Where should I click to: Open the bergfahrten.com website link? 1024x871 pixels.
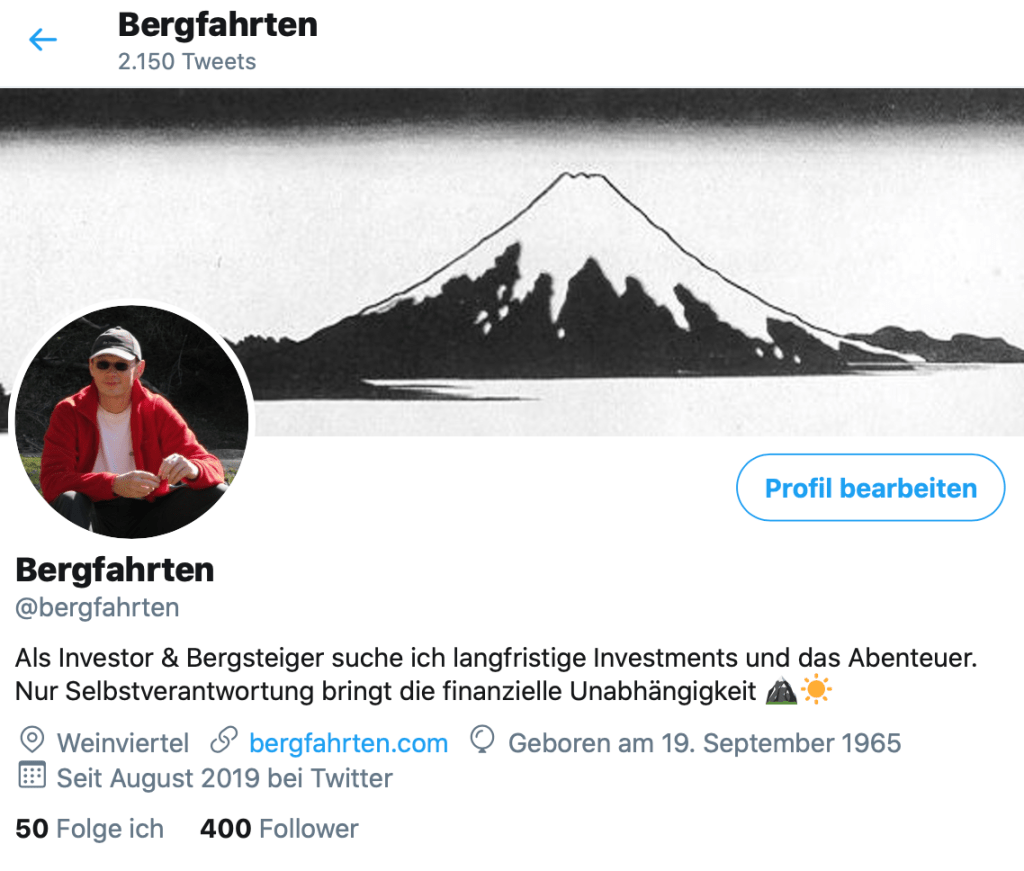point(349,743)
